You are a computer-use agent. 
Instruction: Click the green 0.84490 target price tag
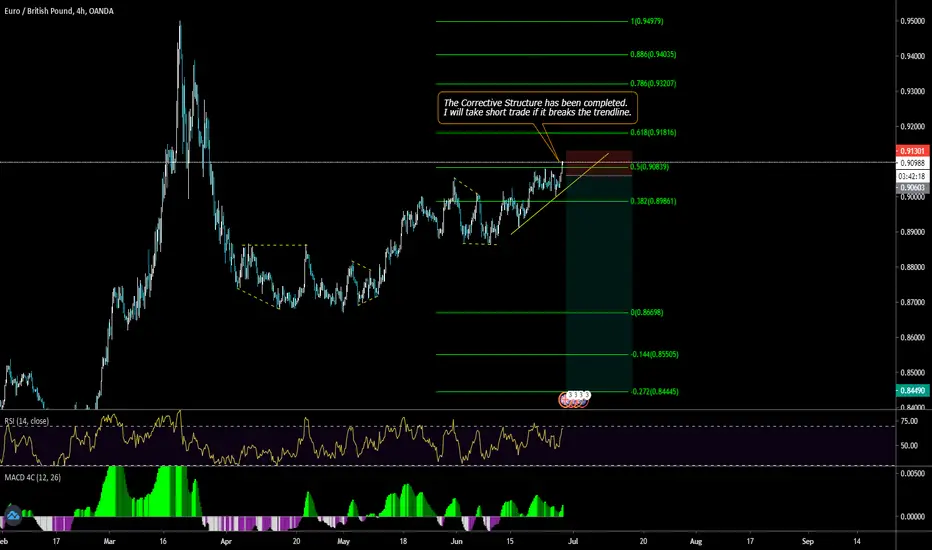pos(912,391)
